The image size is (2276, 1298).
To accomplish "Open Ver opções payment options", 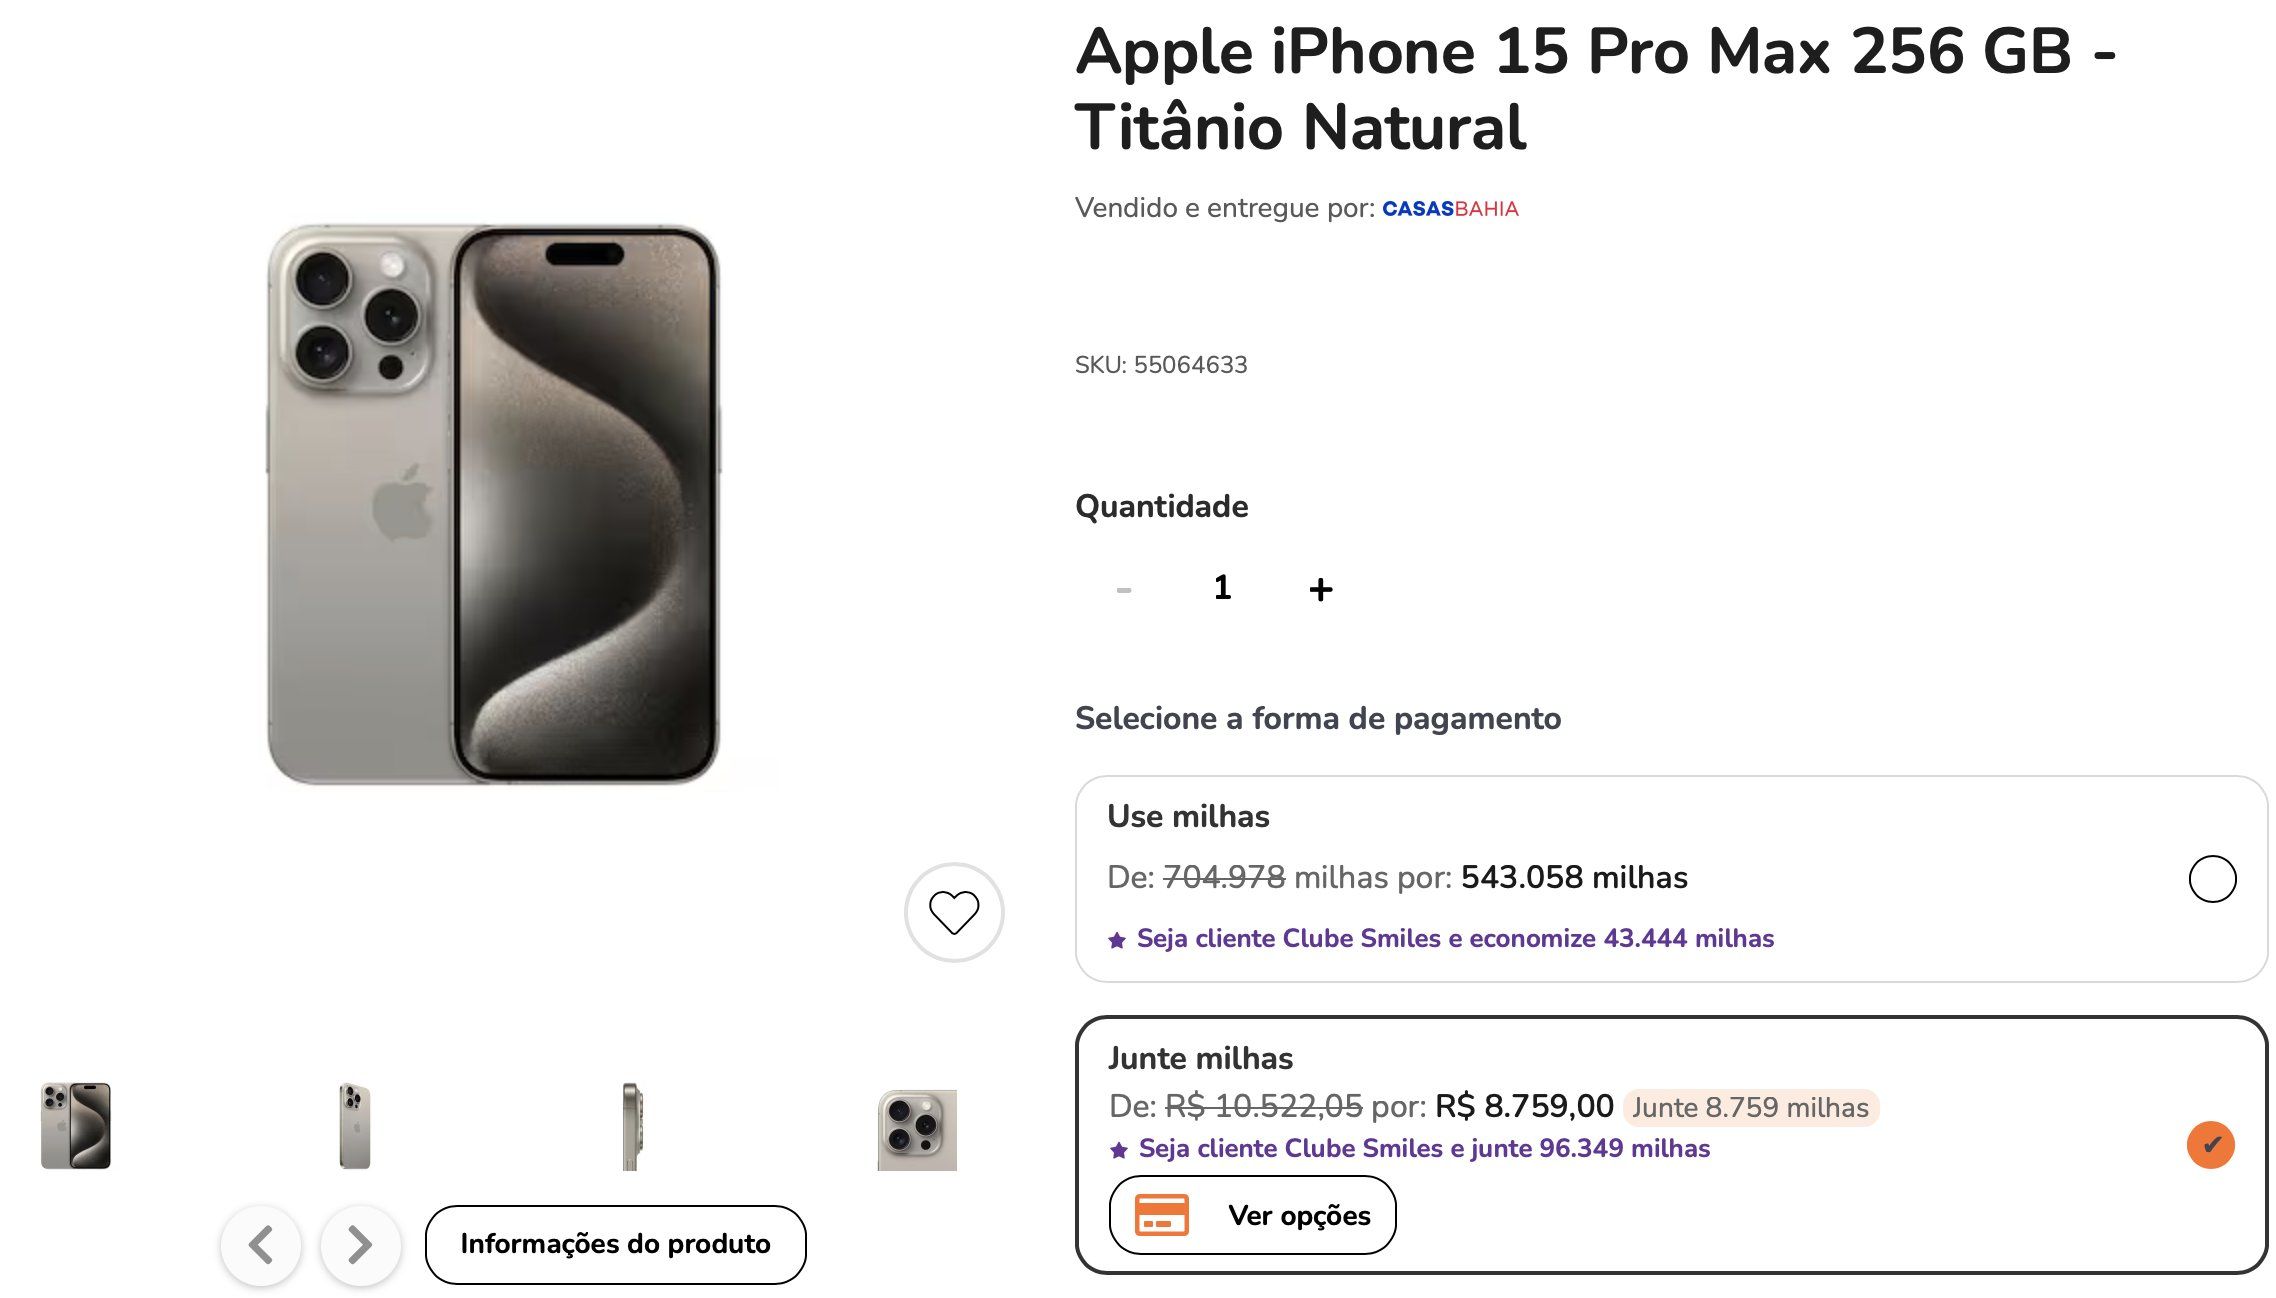I will pos(1252,1215).
